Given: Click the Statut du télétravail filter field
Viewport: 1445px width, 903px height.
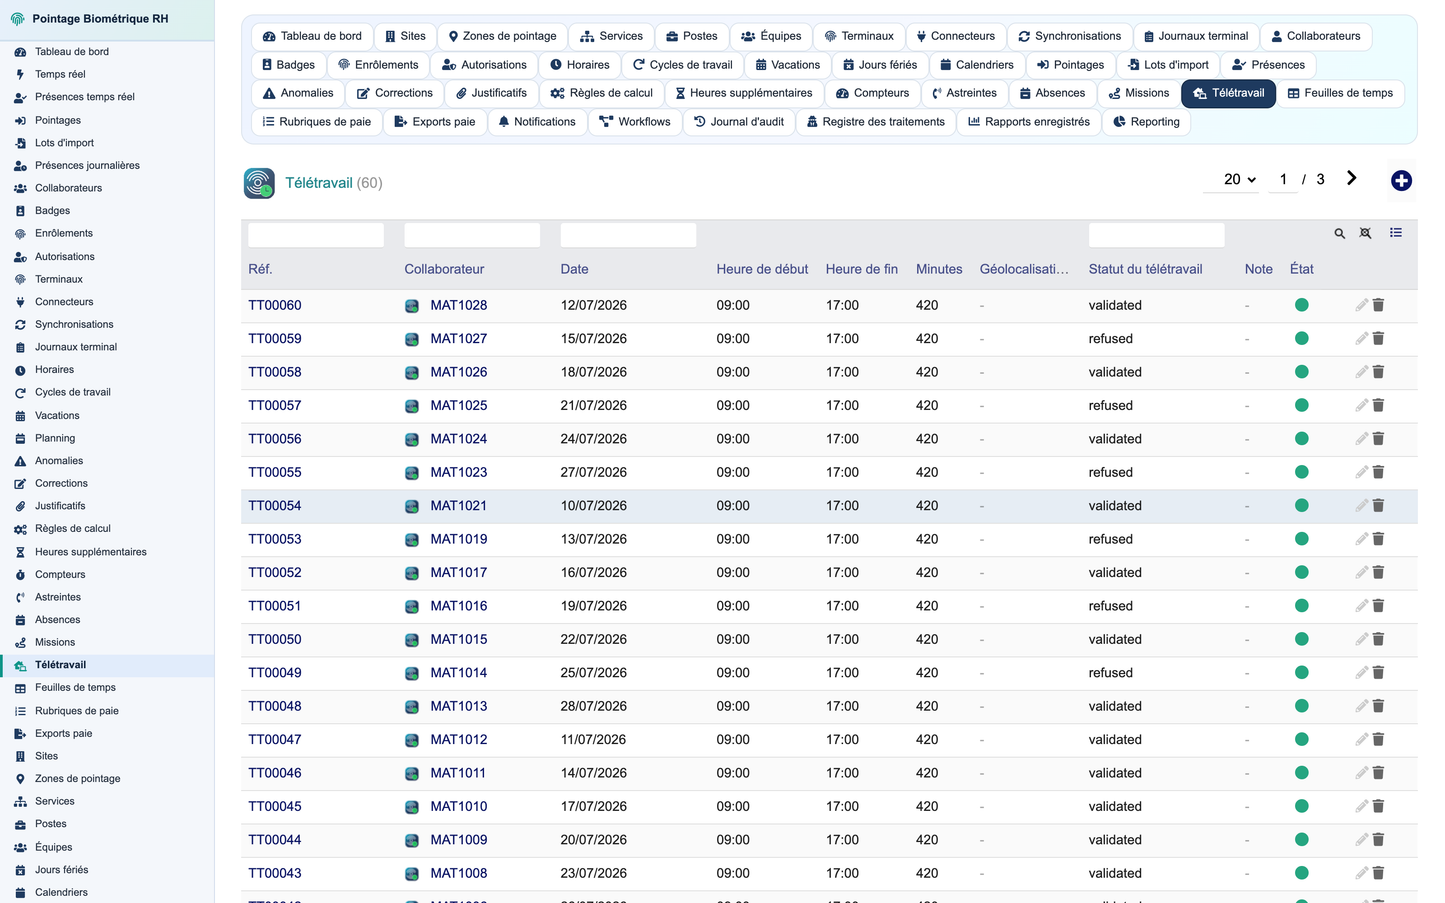Looking at the screenshot, I should (x=1156, y=235).
